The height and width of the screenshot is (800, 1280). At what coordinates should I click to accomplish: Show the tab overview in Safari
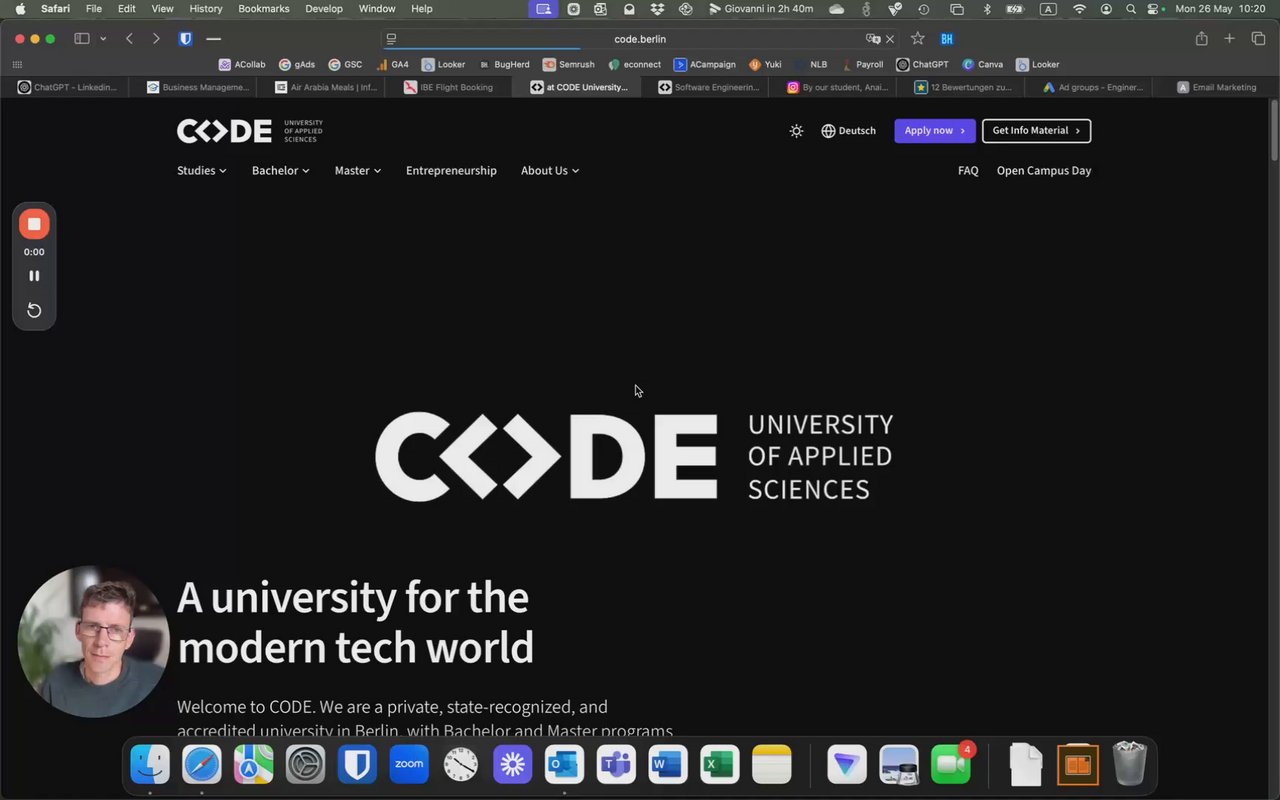(1258, 39)
